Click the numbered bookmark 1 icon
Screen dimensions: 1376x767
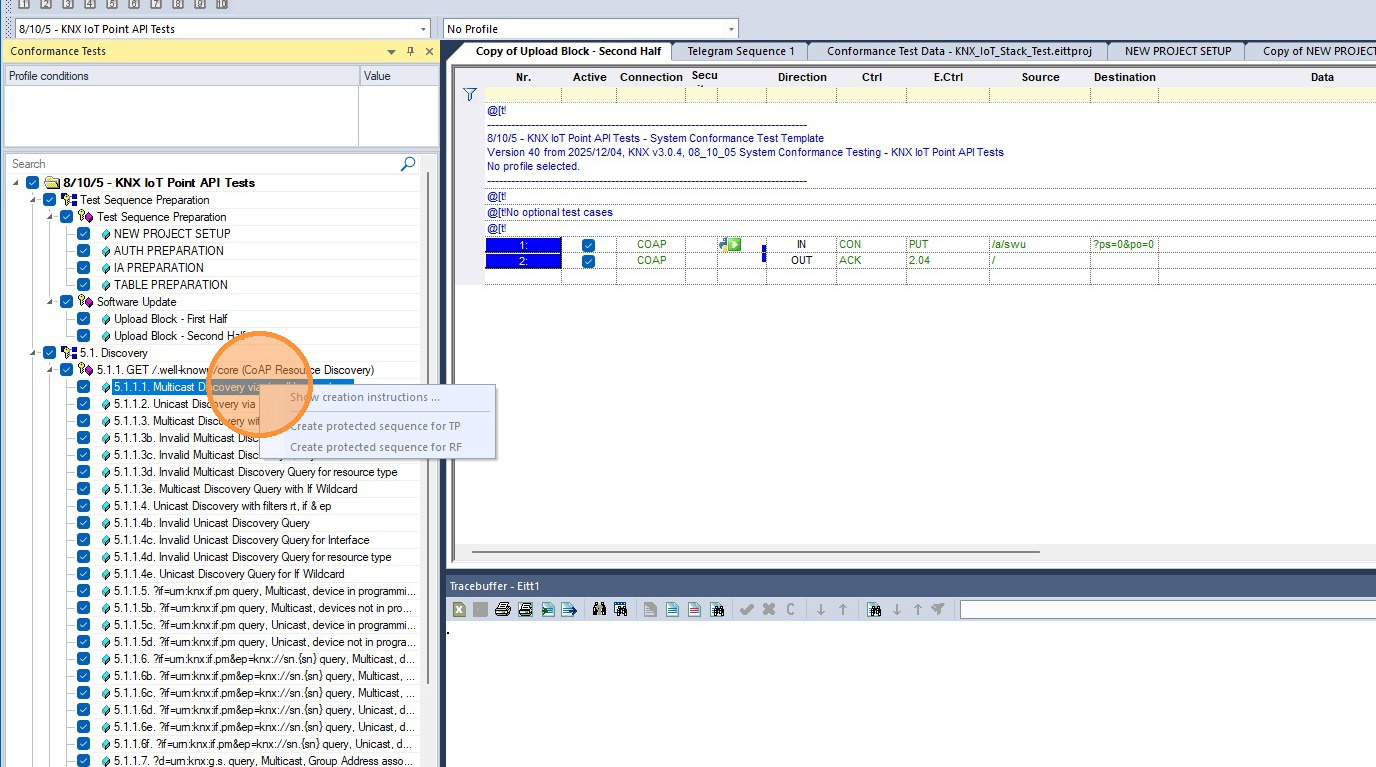pyautogui.click(x=24, y=4)
